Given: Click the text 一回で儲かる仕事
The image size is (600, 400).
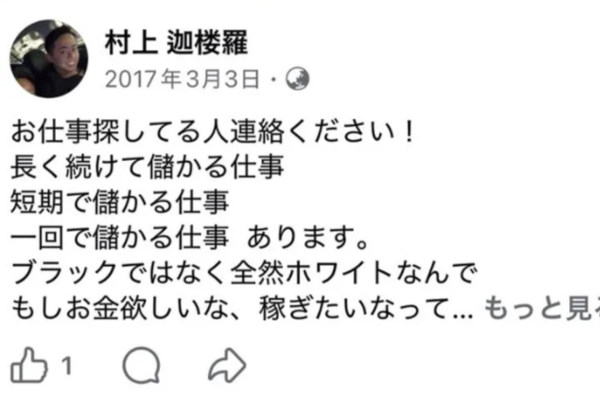Looking at the screenshot, I should [120, 238].
